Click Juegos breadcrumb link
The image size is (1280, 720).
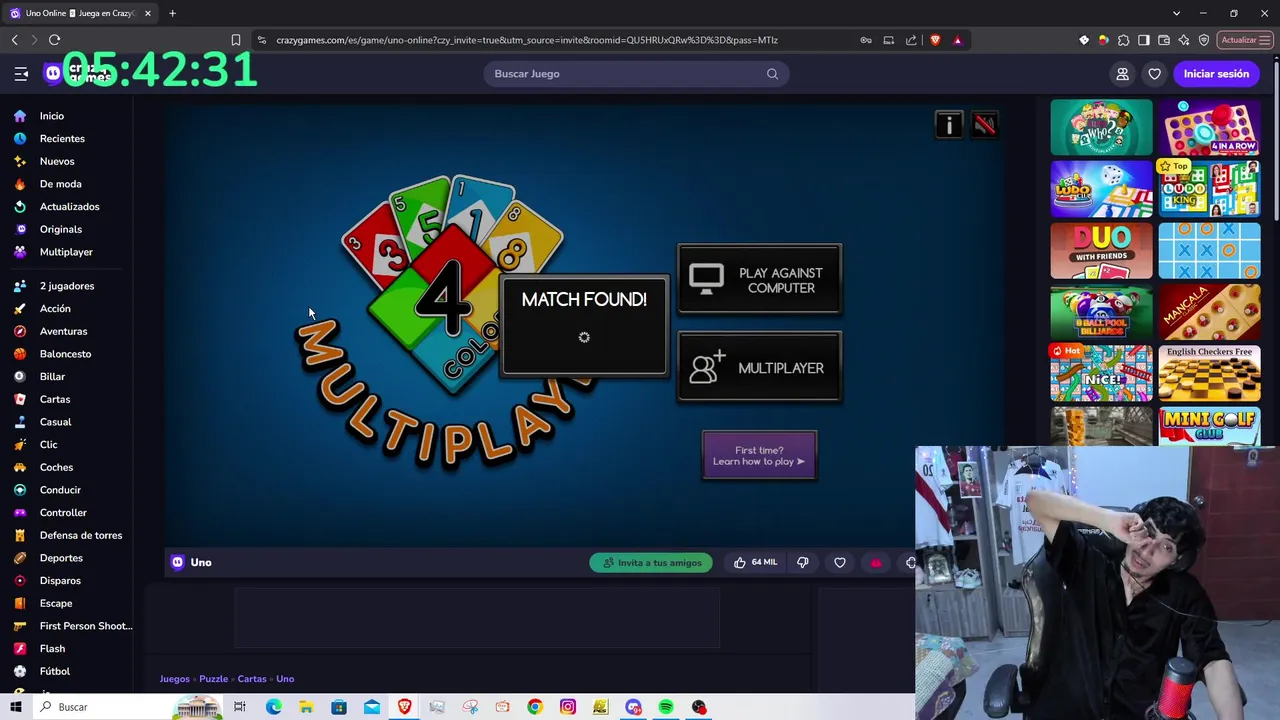pyautogui.click(x=174, y=679)
